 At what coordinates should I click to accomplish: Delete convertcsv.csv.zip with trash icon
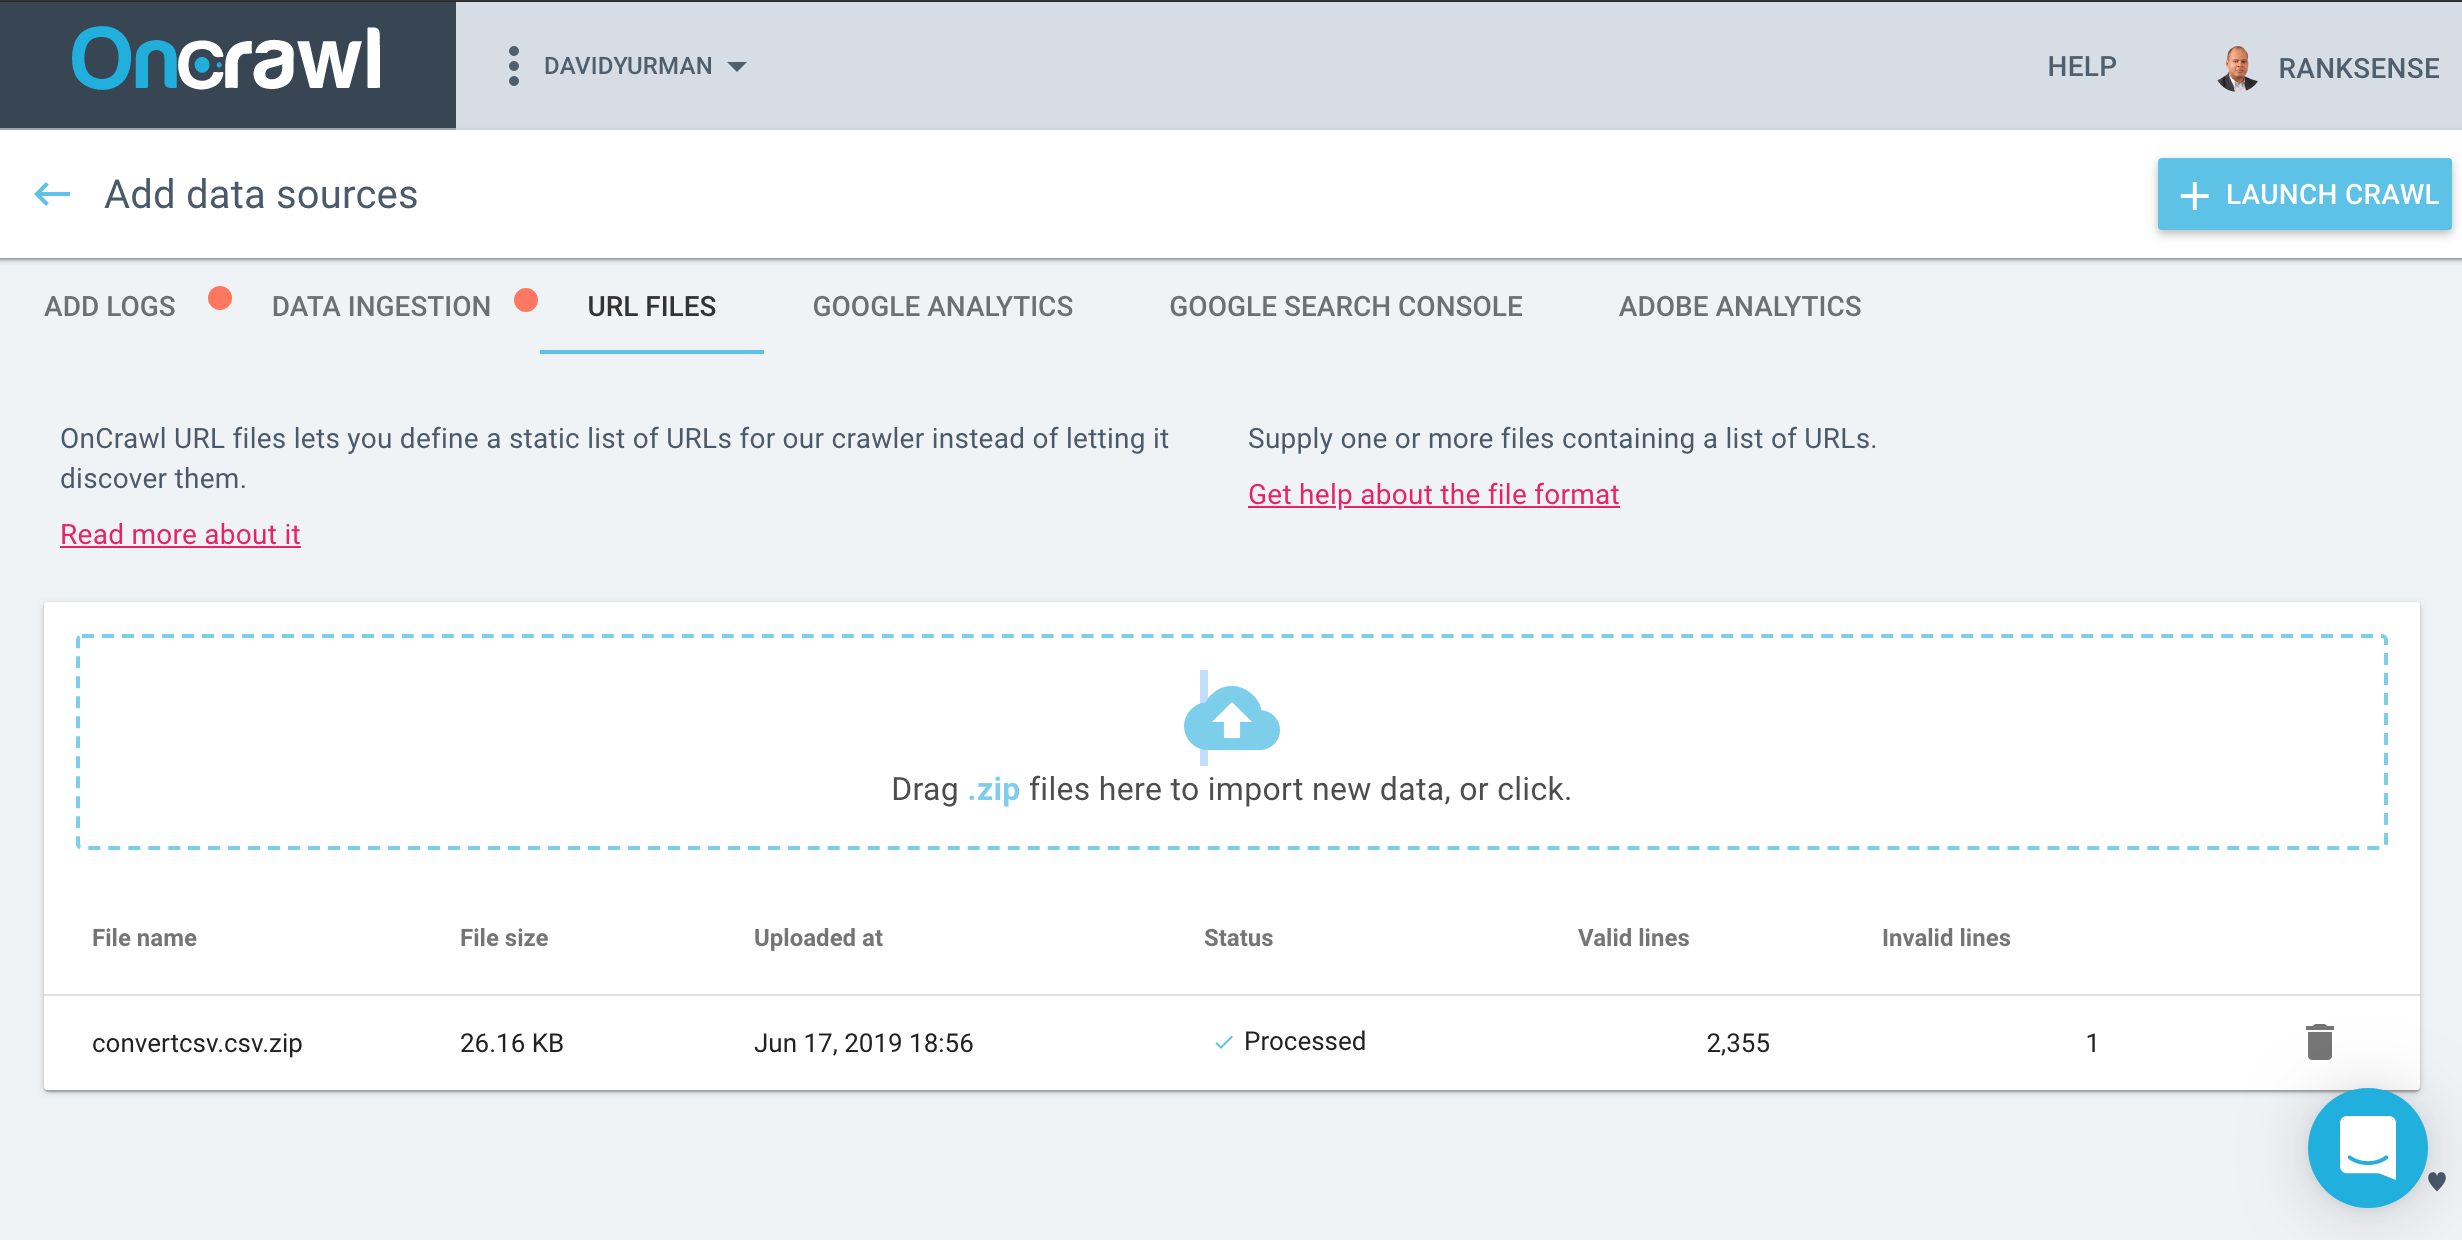click(2319, 1042)
